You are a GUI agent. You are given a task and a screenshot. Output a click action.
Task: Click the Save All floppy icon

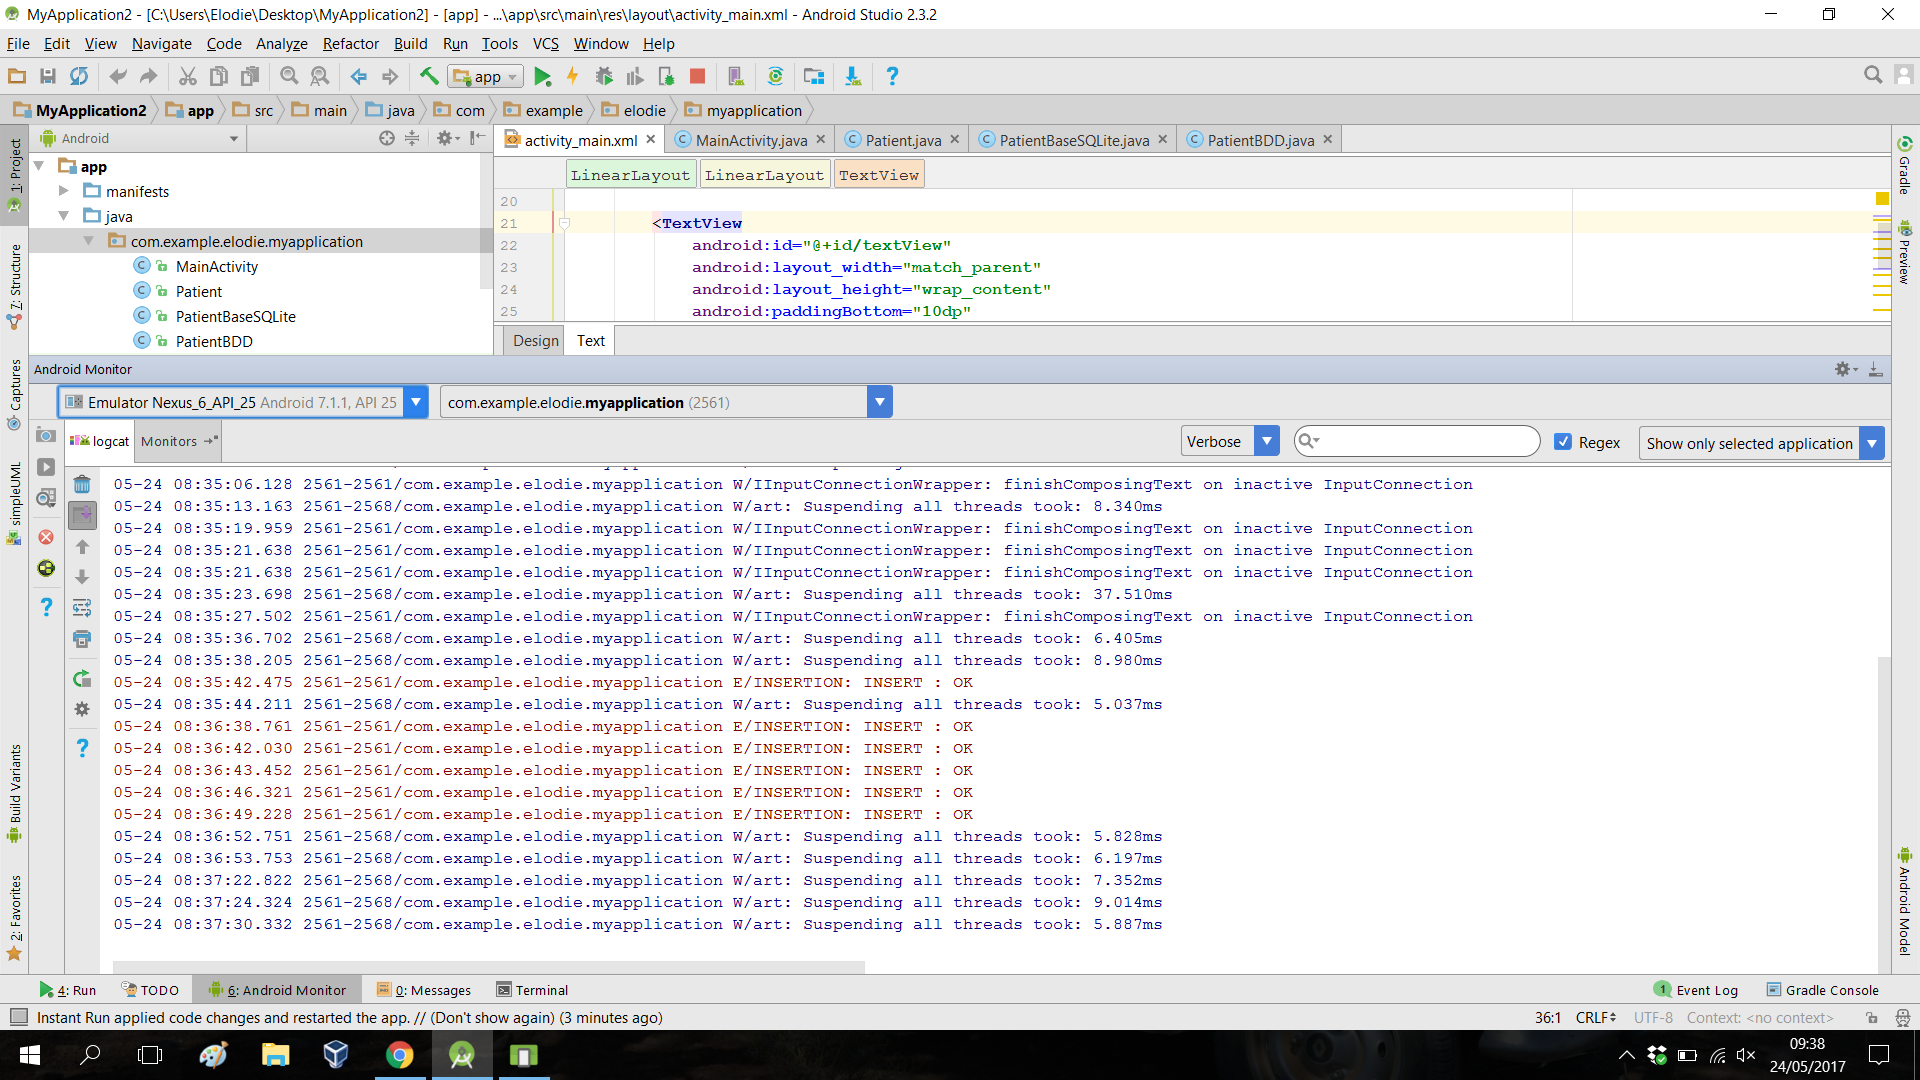[x=47, y=76]
